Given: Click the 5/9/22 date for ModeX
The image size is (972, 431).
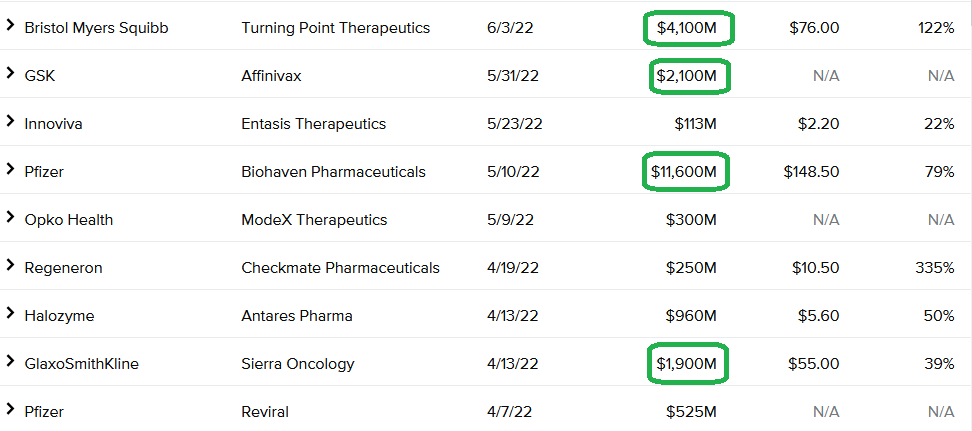Looking at the screenshot, I should click(x=510, y=220).
